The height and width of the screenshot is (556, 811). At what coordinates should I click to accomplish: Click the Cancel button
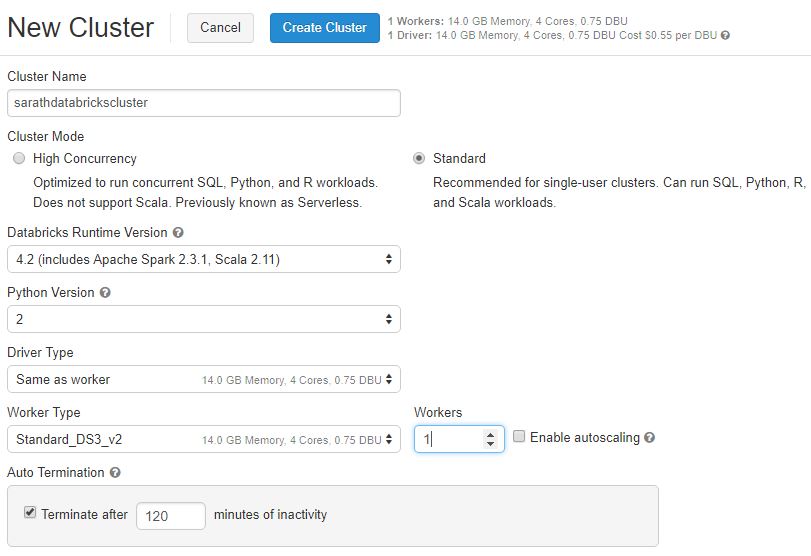(220, 28)
